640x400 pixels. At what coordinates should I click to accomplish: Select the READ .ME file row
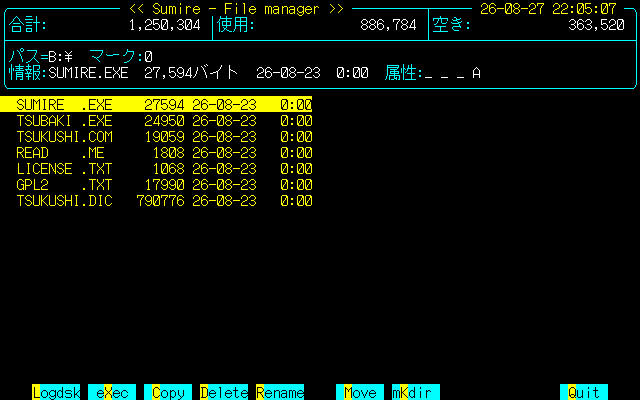coord(164,153)
